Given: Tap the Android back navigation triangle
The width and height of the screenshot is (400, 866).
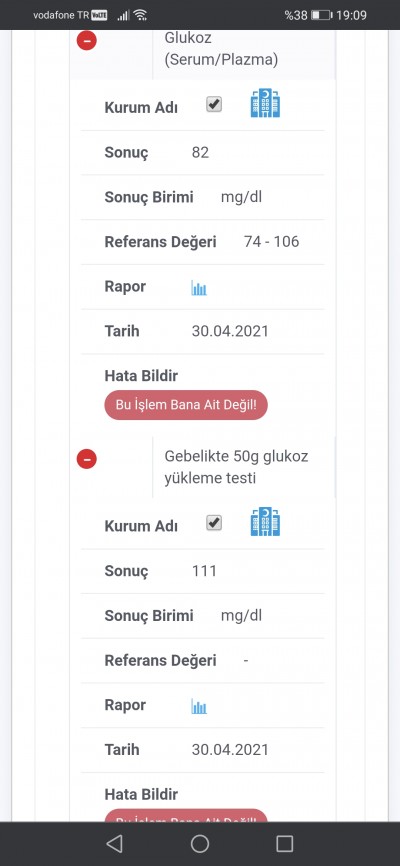Looking at the screenshot, I should [x=114, y=843].
